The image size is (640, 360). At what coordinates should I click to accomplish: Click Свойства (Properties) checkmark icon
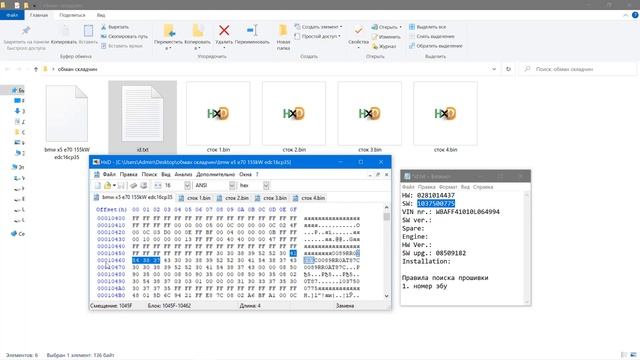358,31
